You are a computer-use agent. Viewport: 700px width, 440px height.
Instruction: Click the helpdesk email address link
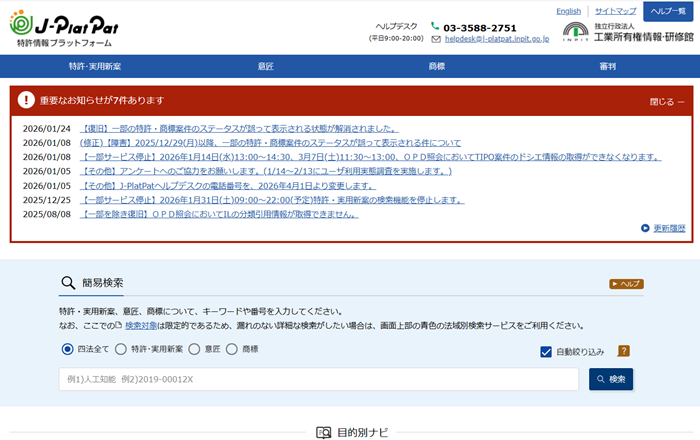pos(497,39)
